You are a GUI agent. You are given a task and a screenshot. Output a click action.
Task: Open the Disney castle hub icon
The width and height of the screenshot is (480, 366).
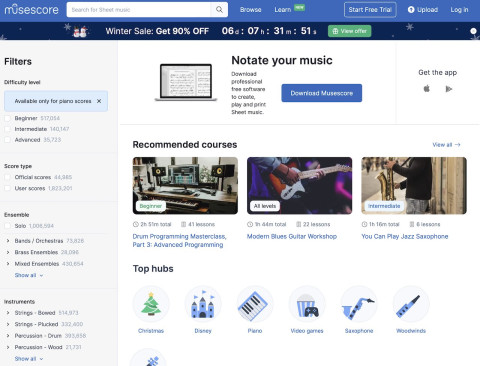click(203, 304)
